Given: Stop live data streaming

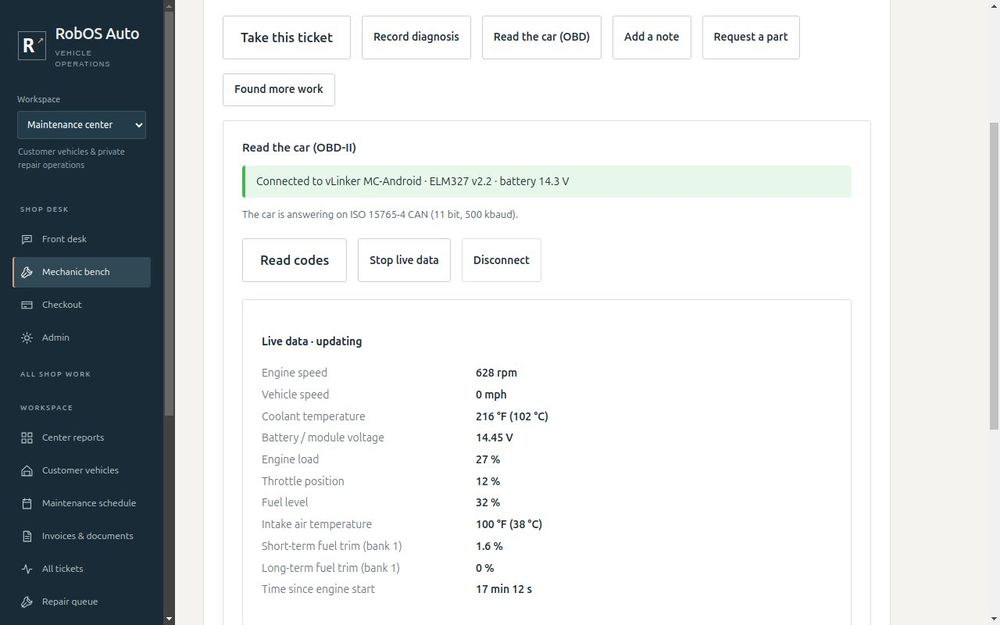Looking at the screenshot, I should click(404, 260).
